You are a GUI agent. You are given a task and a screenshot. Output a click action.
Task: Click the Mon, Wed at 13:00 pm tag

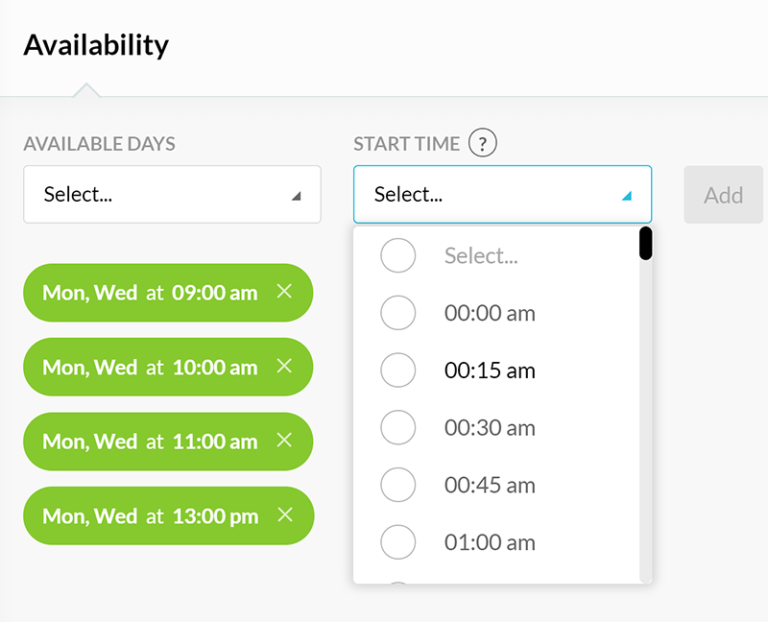point(150,516)
